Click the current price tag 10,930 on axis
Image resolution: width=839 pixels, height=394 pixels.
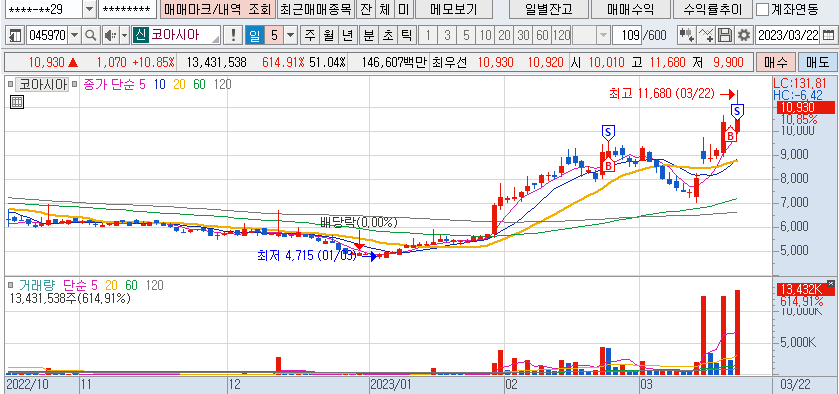pos(804,108)
